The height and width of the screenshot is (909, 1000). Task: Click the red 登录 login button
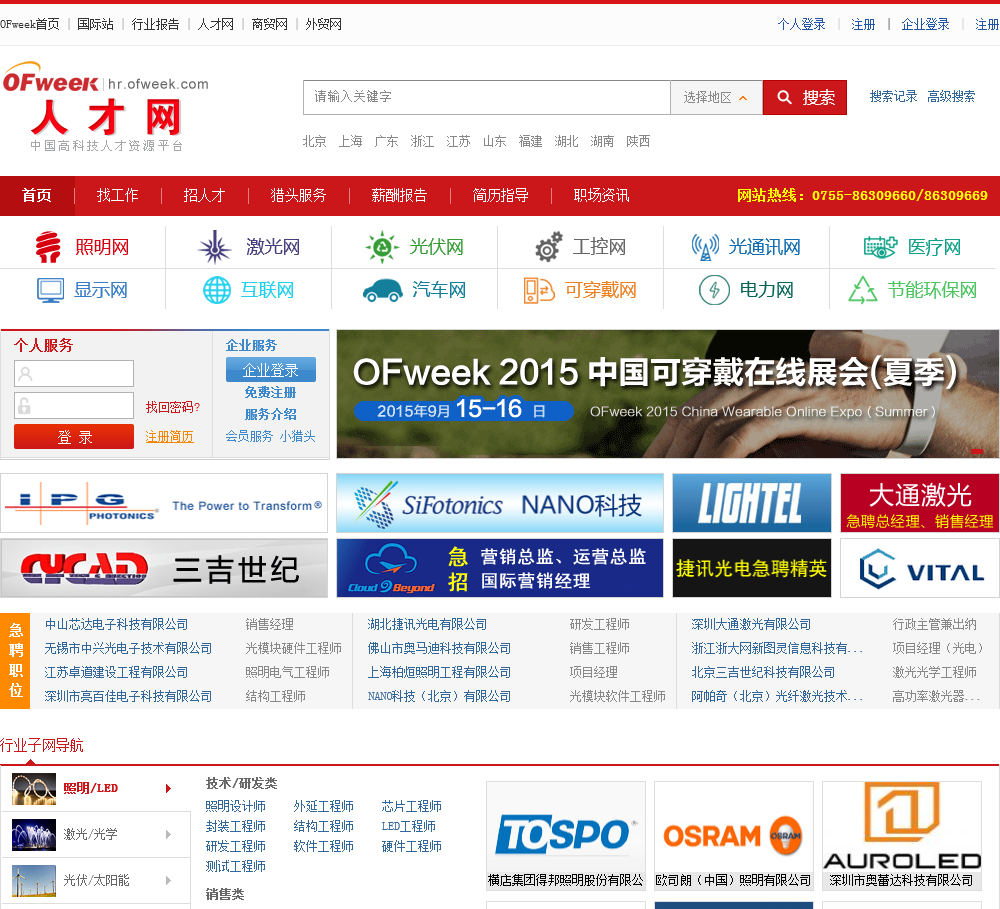(74, 437)
